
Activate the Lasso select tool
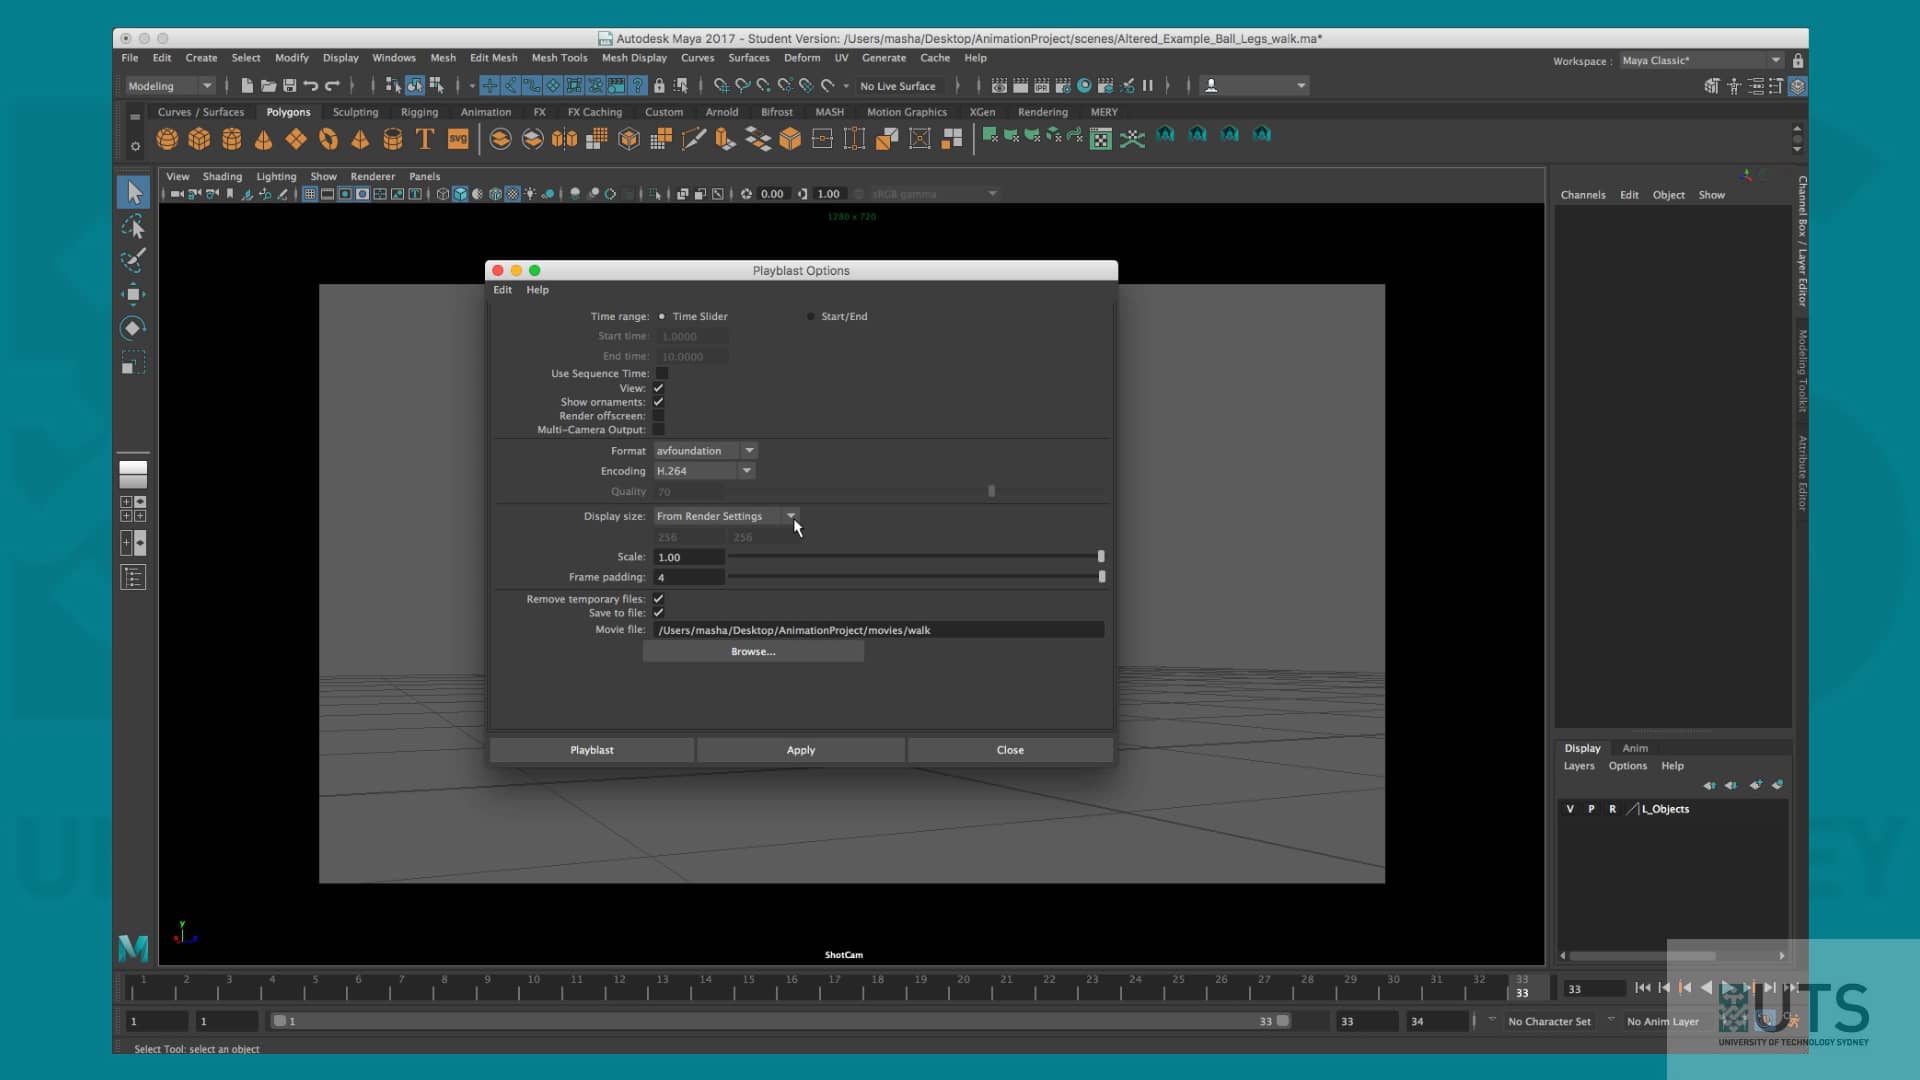coord(133,227)
